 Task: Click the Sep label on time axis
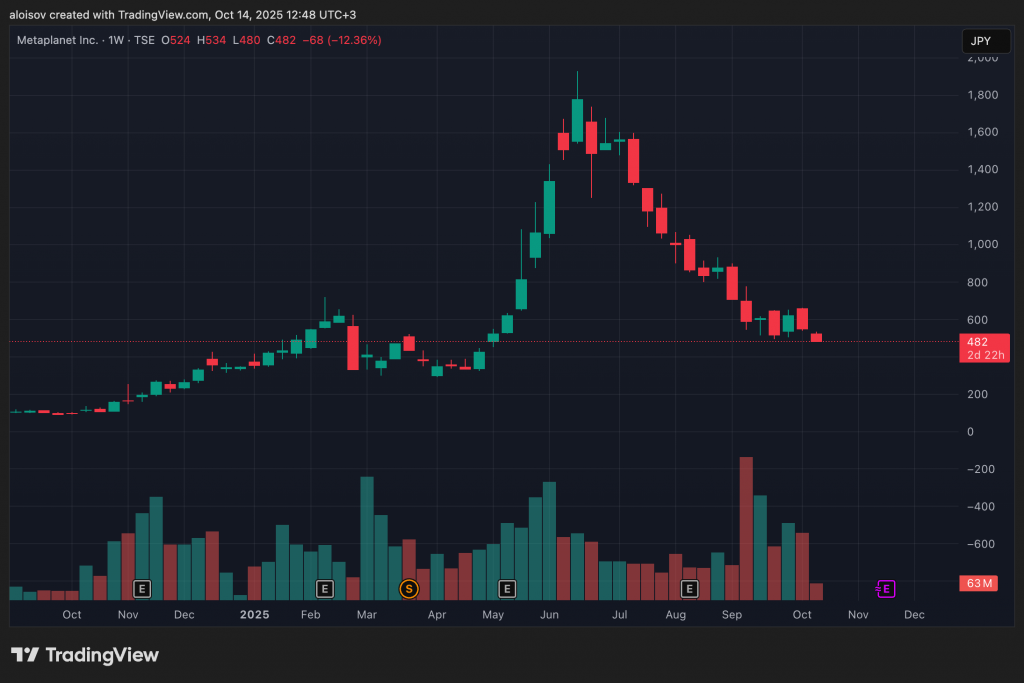[x=732, y=614]
